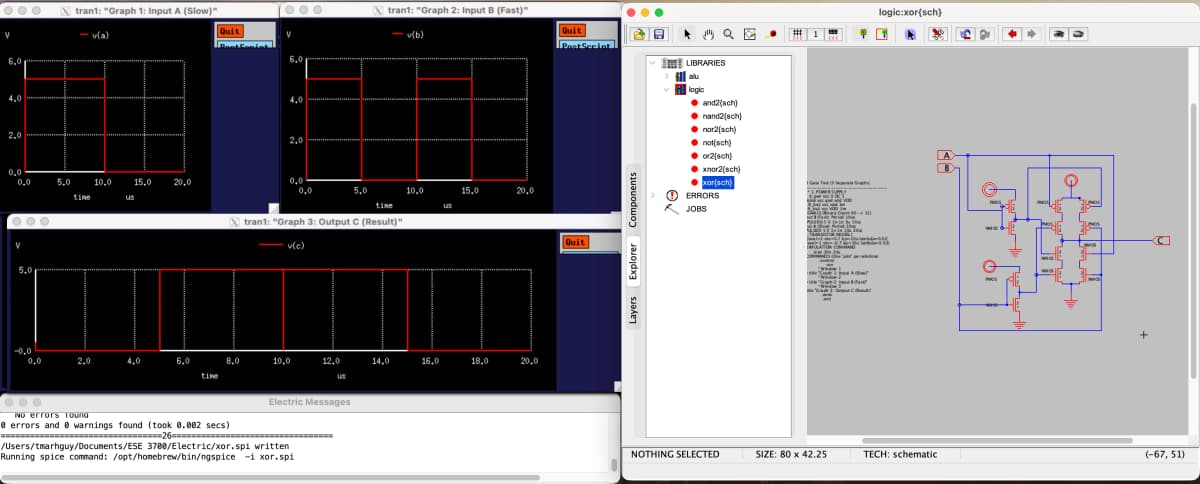Click the Open Library folder icon
The height and width of the screenshot is (484, 1200).
pos(639,34)
